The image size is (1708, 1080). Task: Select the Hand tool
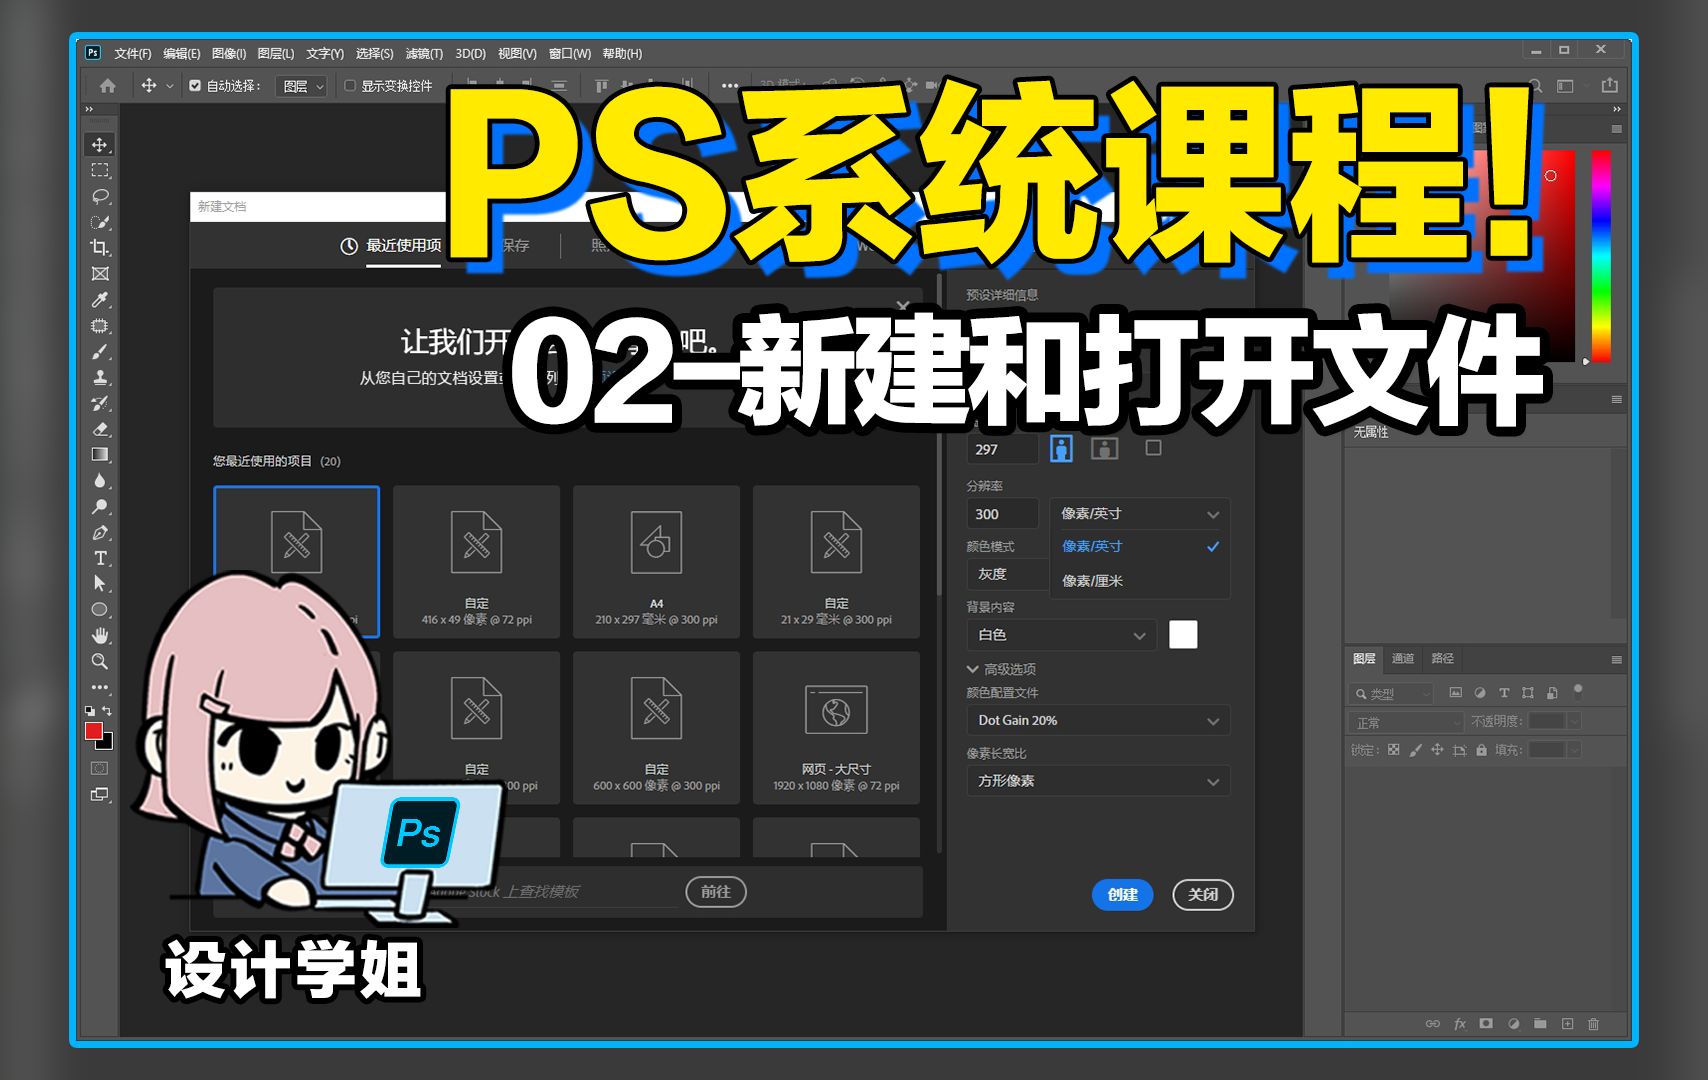[x=99, y=635]
